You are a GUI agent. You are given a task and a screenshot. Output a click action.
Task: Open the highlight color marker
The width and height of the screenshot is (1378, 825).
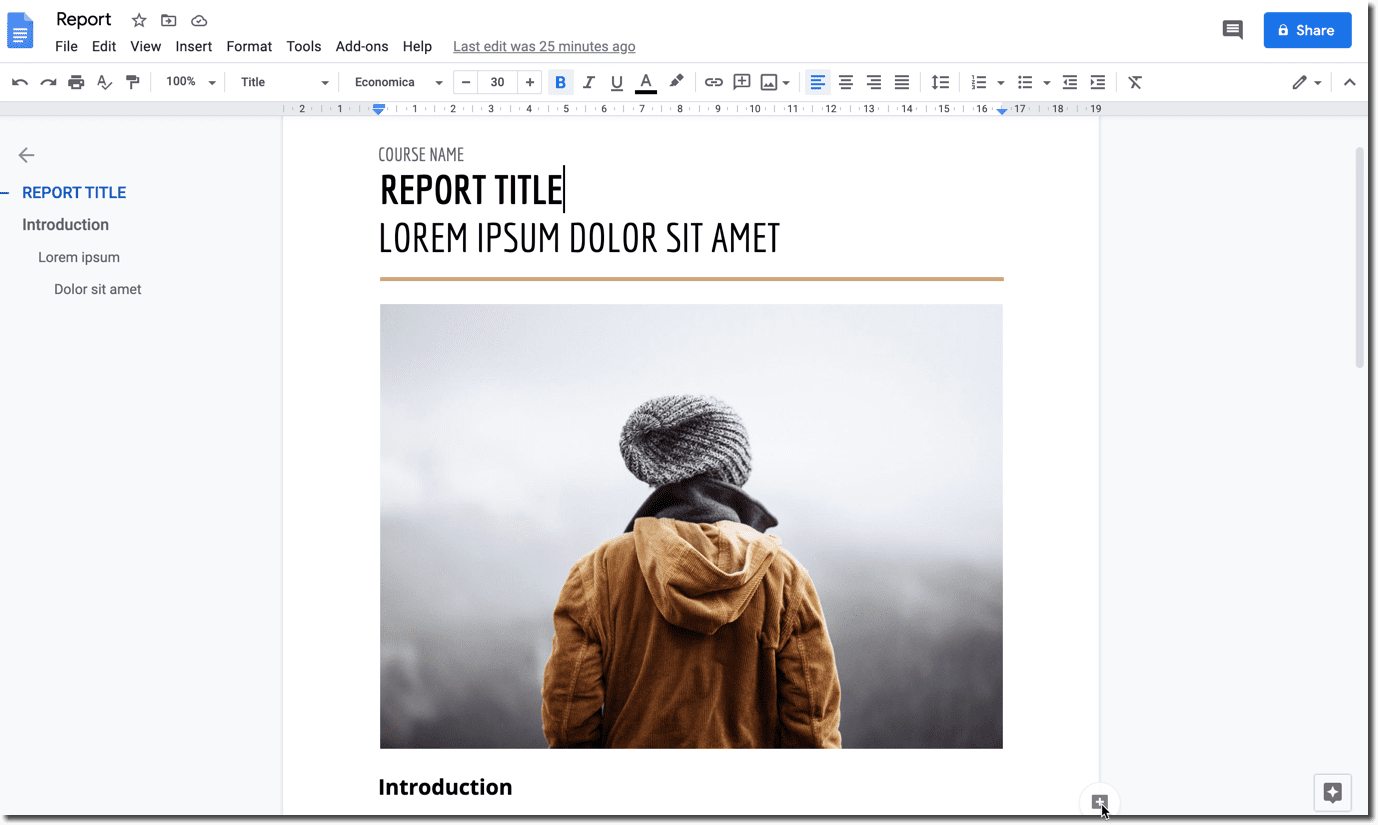pyautogui.click(x=676, y=82)
